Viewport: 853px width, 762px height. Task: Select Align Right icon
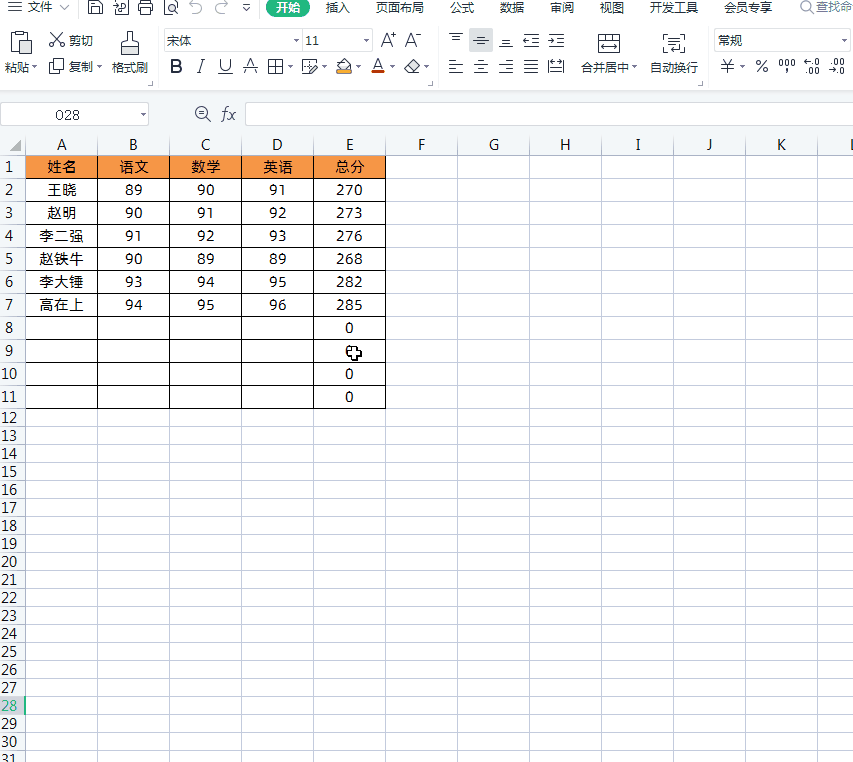tap(506, 66)
